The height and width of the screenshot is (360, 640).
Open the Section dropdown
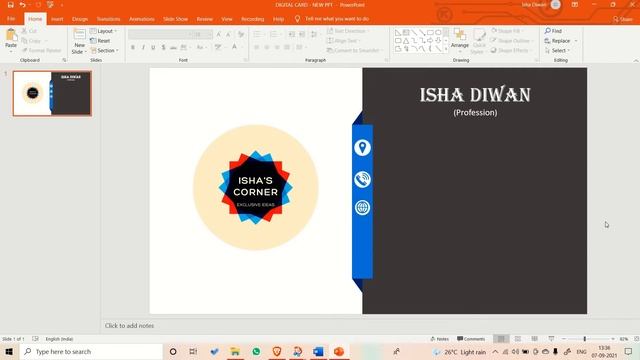pos(104,51)
